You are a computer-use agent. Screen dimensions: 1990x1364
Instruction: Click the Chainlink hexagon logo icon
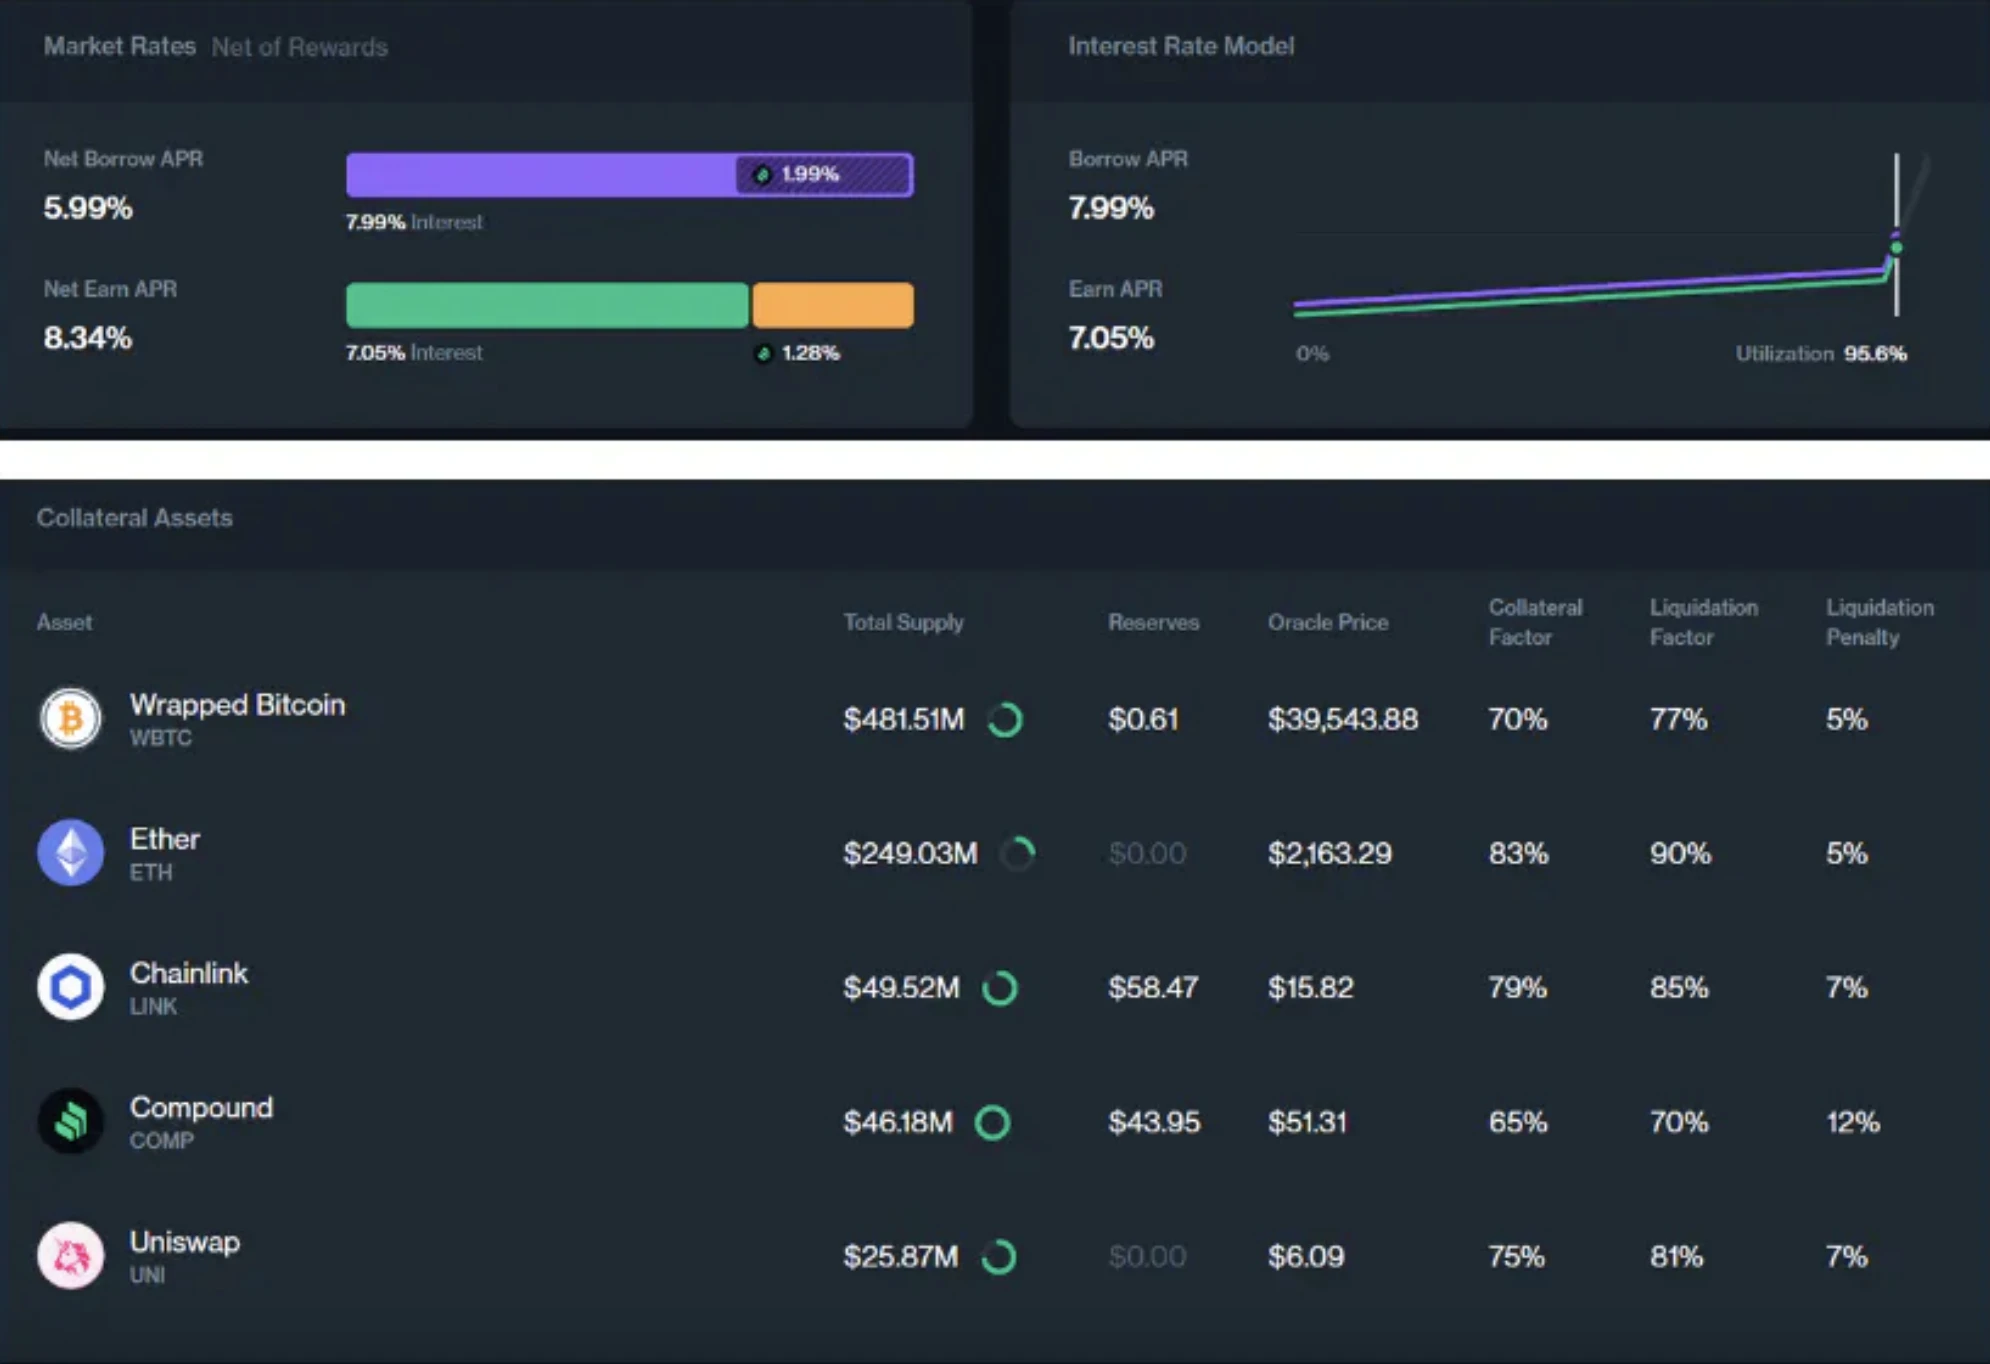coord(70,987)
